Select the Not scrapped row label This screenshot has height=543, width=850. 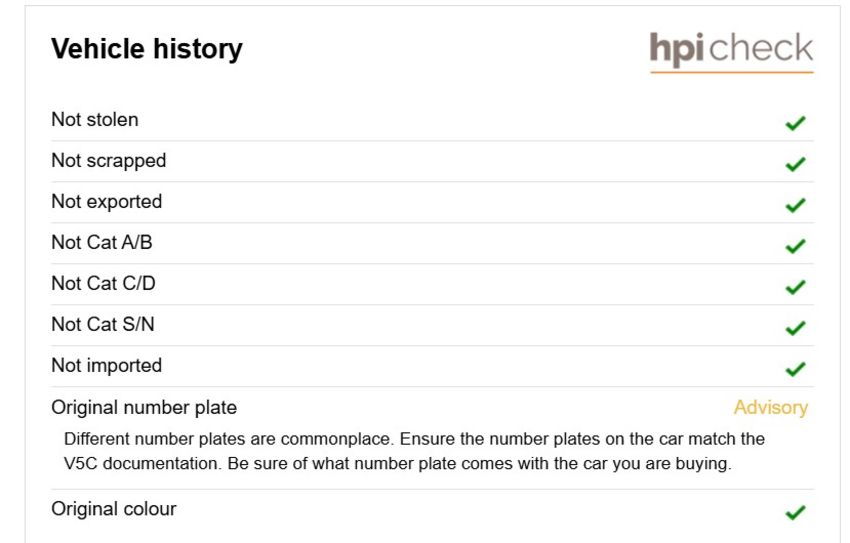coord(108,161)
